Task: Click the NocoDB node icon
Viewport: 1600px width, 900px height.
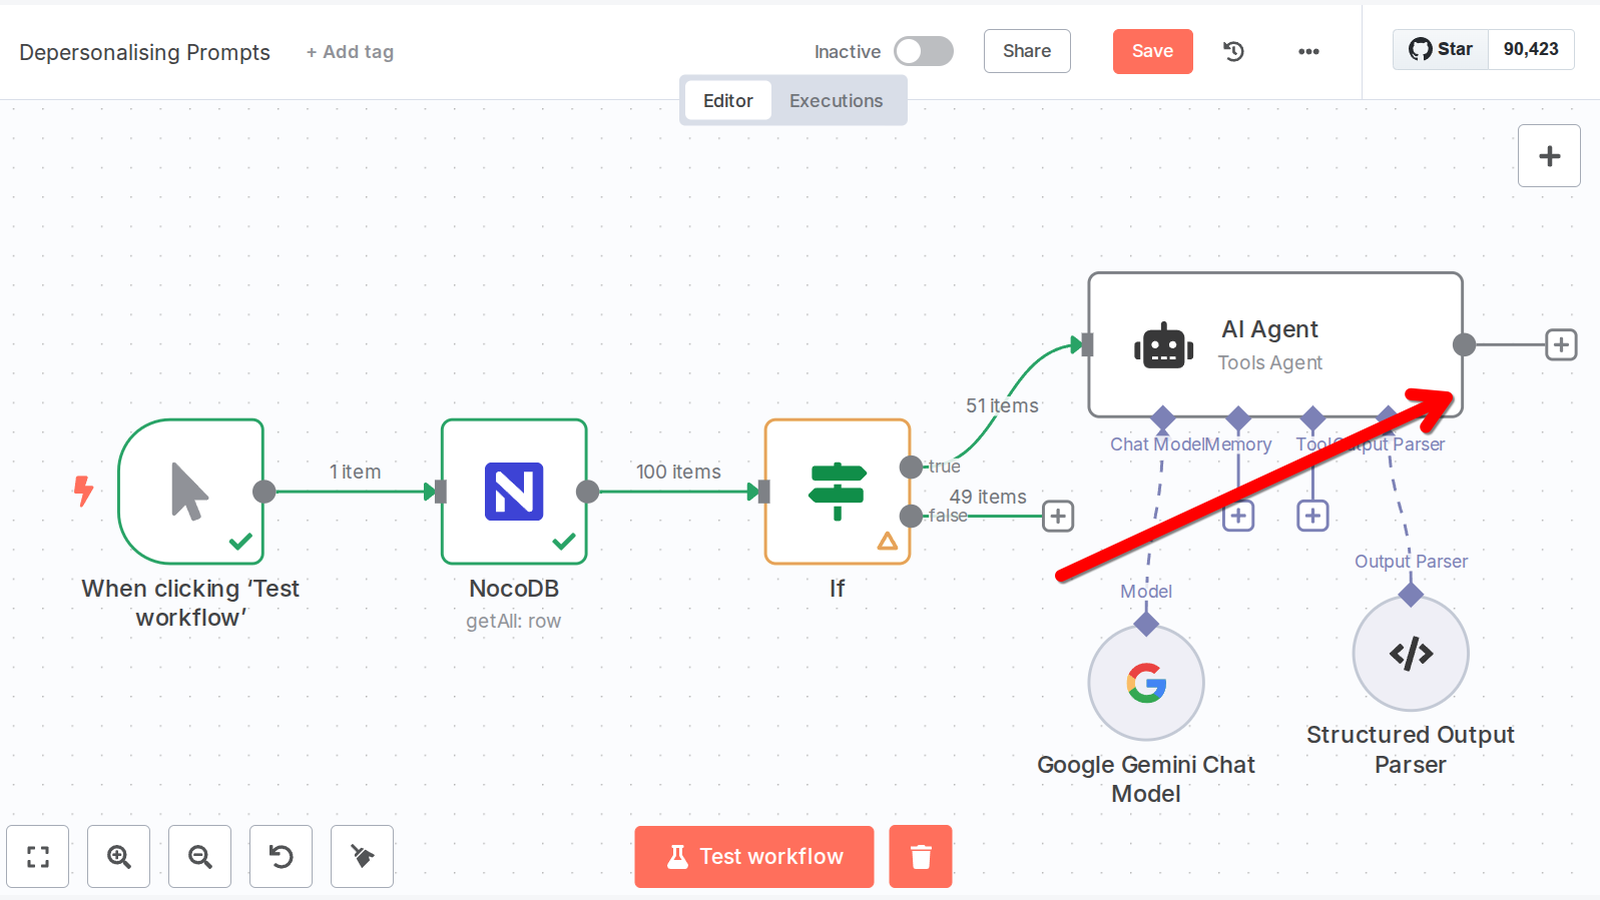Action: coord(514,491)
